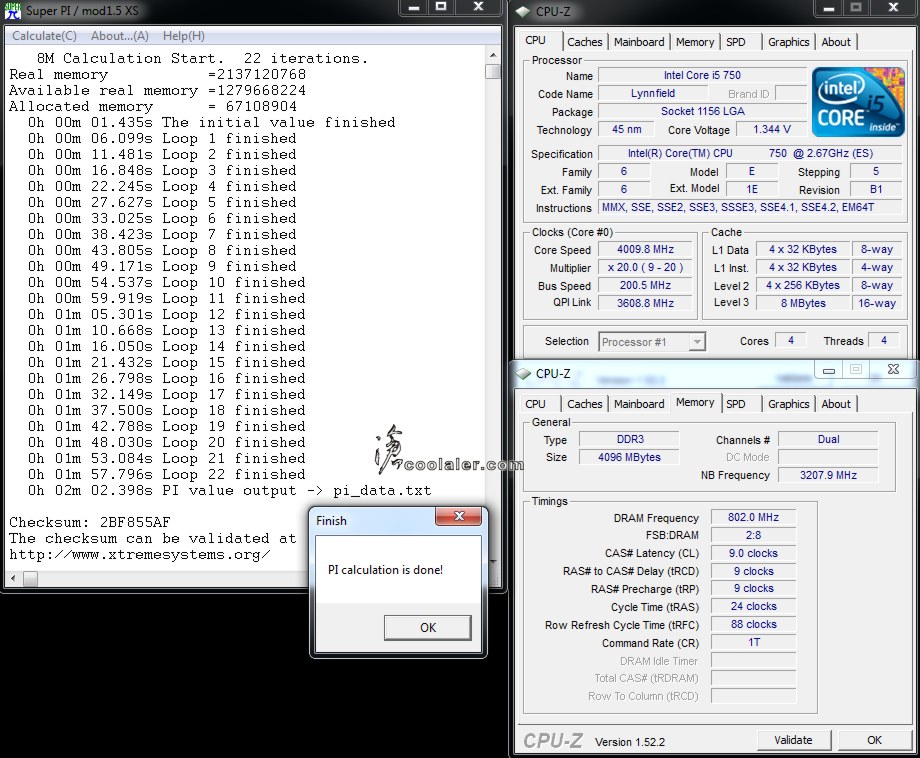Click the Validate button in CPU-Z

pyautogui.click(x=793, y=740)
